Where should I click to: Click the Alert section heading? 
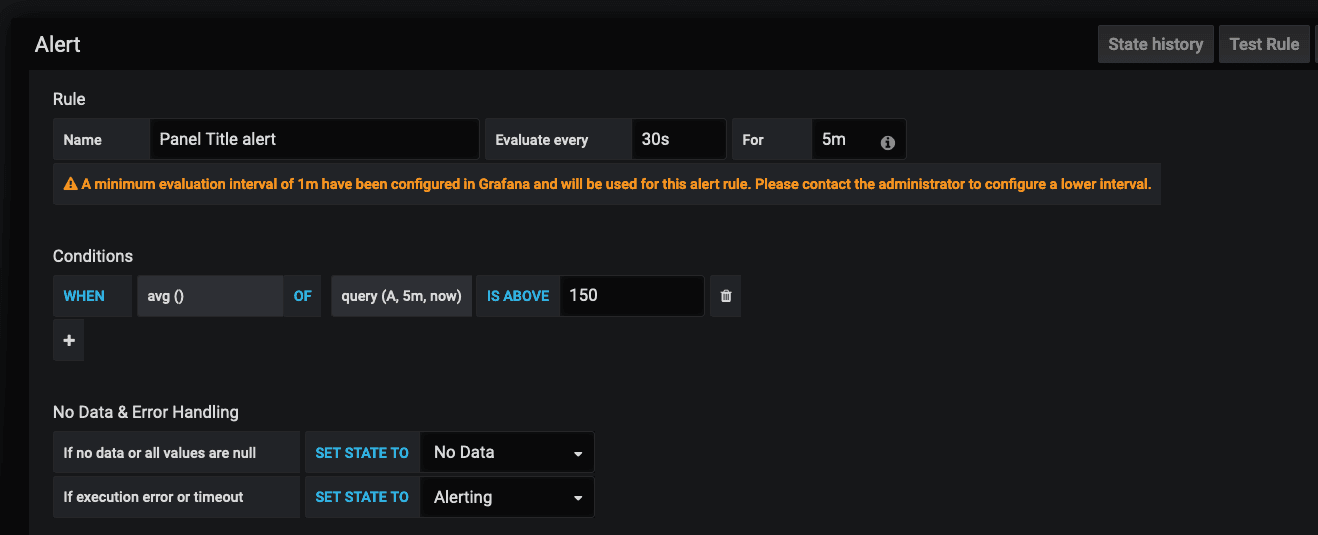coord(58,44)
